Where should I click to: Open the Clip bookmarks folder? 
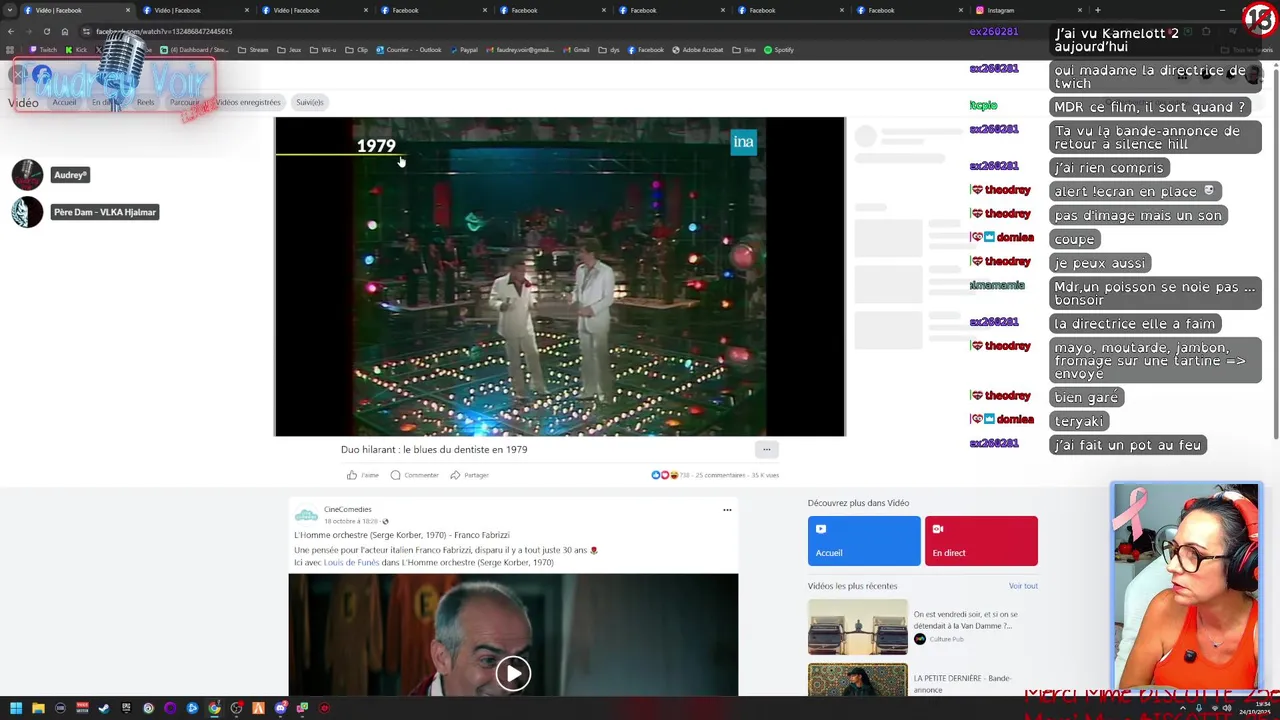click(x=356, y=50)
